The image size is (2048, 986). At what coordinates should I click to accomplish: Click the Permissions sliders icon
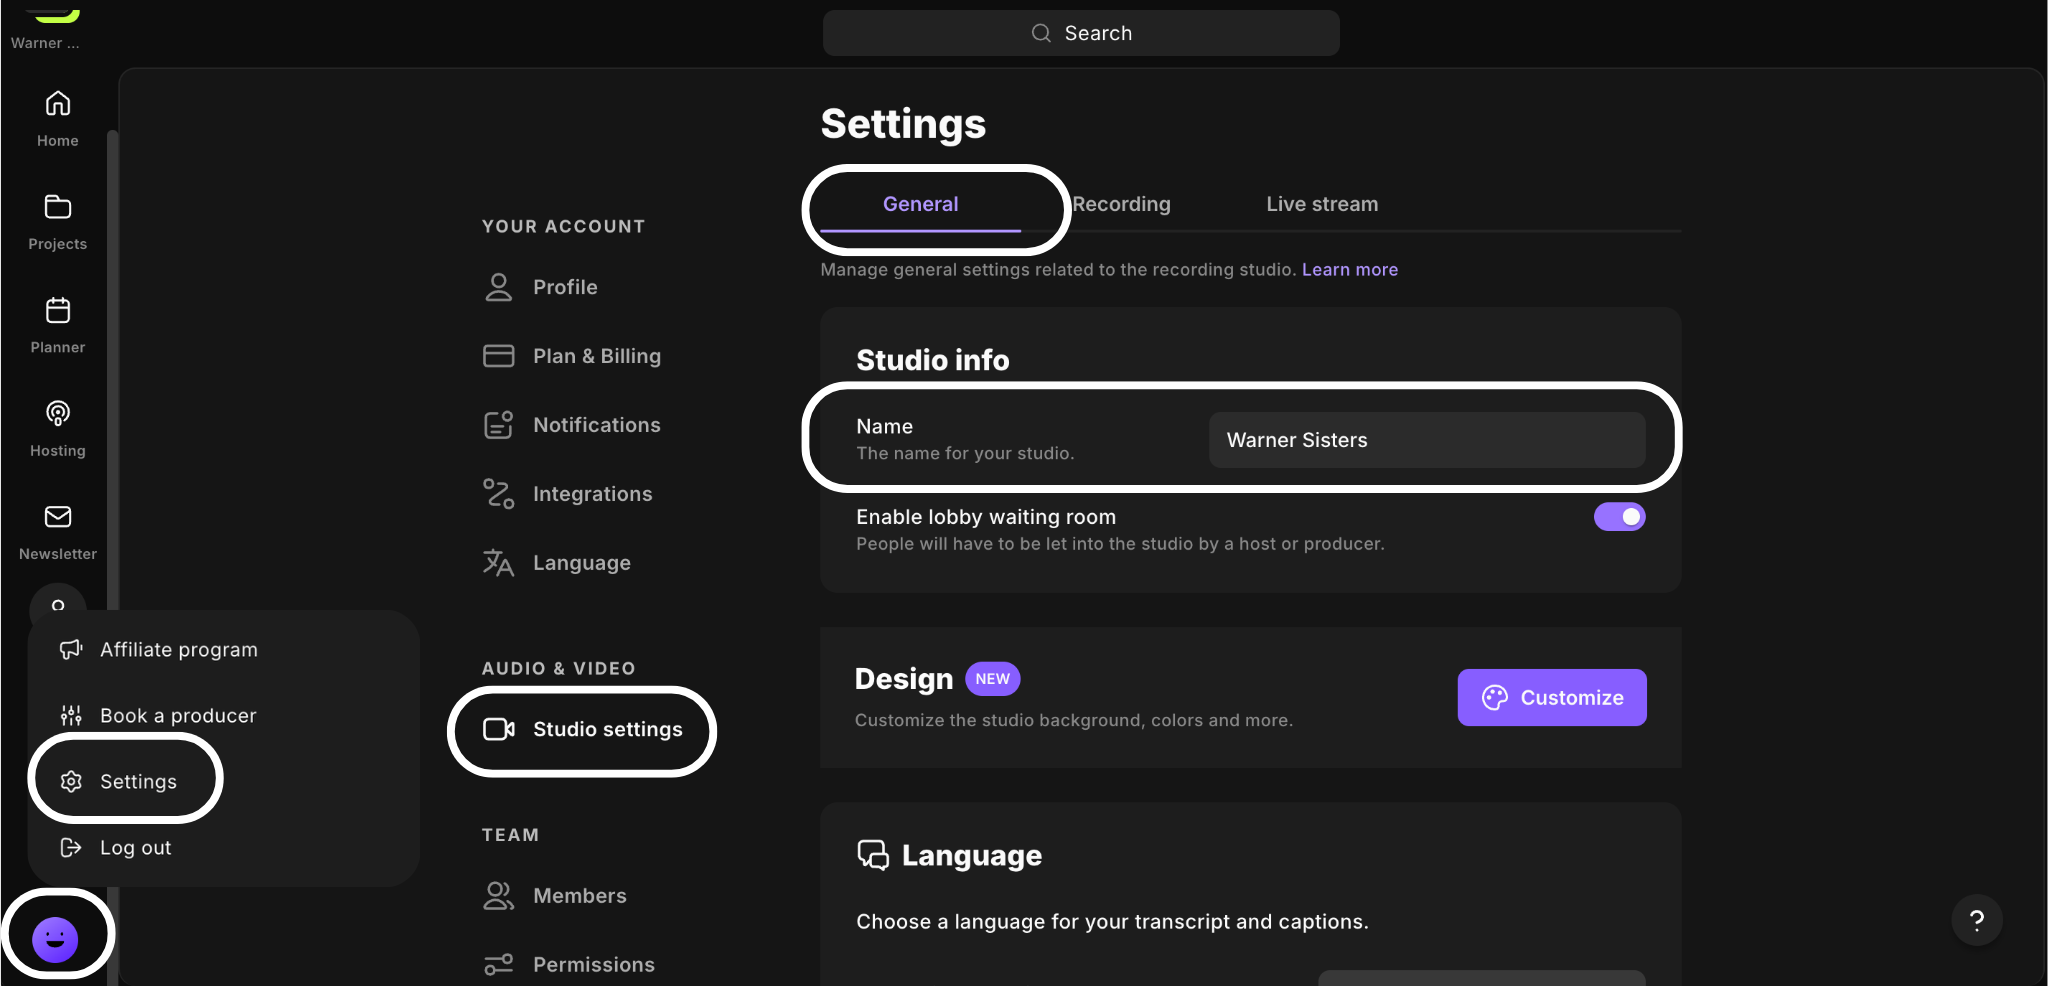point(498,965)
